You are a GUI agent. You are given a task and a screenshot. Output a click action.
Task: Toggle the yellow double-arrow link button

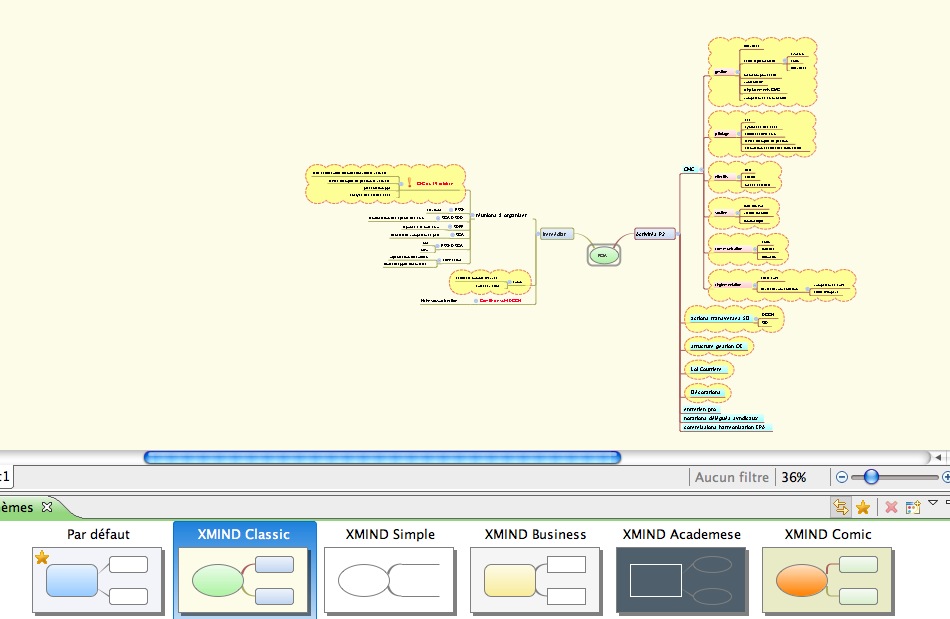point(841,507)
